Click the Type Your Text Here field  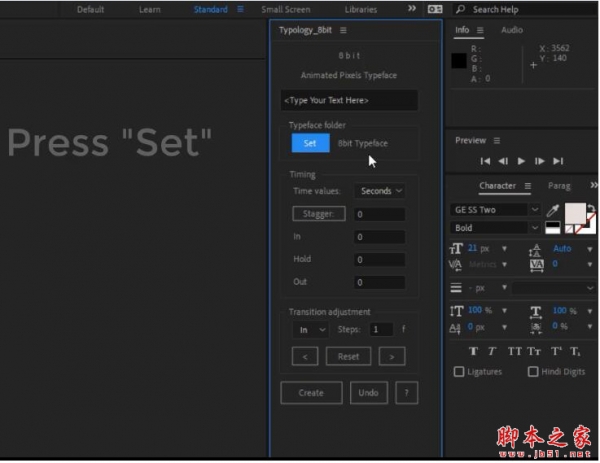point(349,101)
